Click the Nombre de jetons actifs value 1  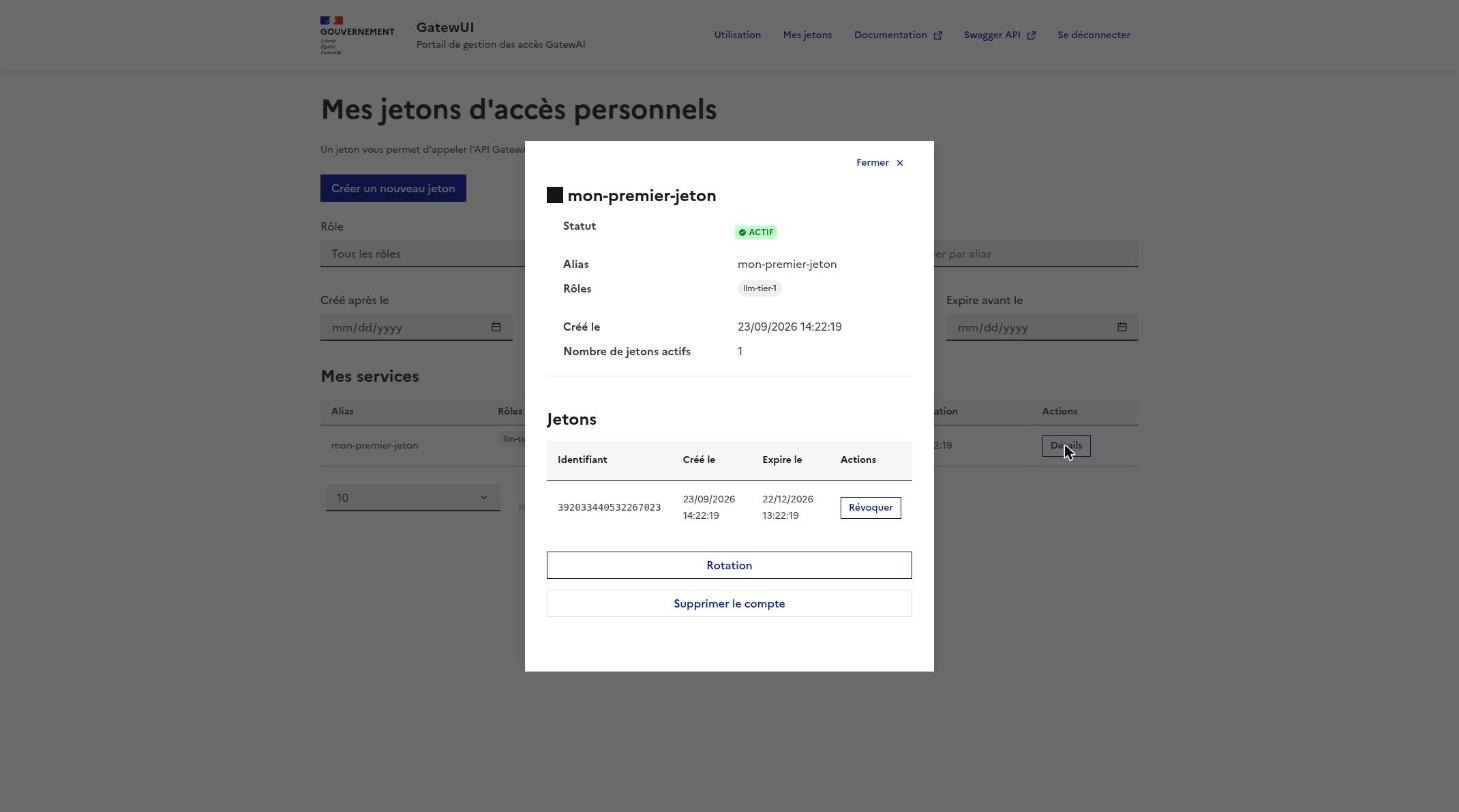[740, 351]
